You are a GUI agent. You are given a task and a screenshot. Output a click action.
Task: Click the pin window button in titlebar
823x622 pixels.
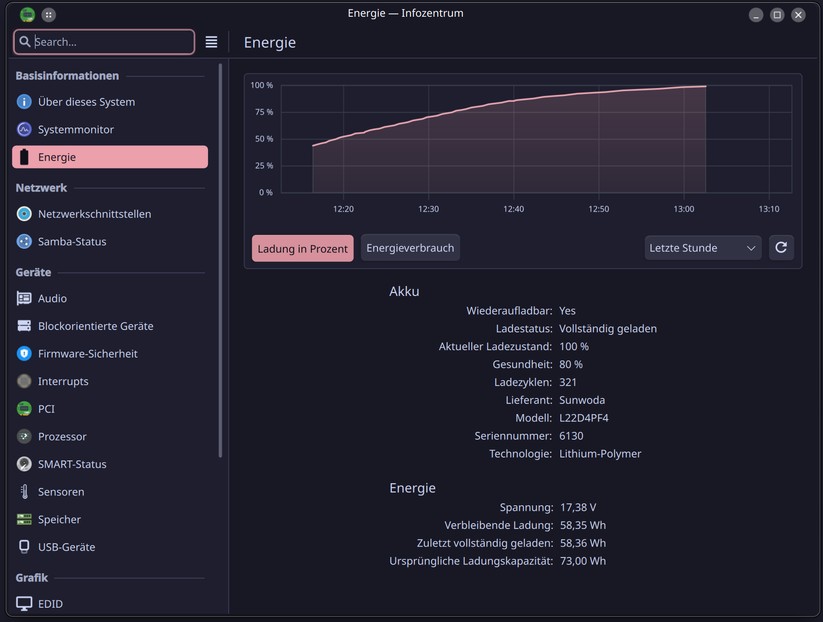(49, 15)
